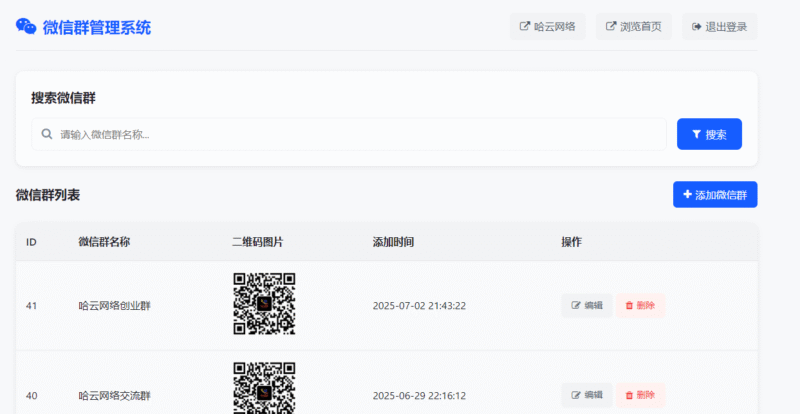Select the ID cell 41
The height and width of the screenshot is (414, 800).
[31, 306]
